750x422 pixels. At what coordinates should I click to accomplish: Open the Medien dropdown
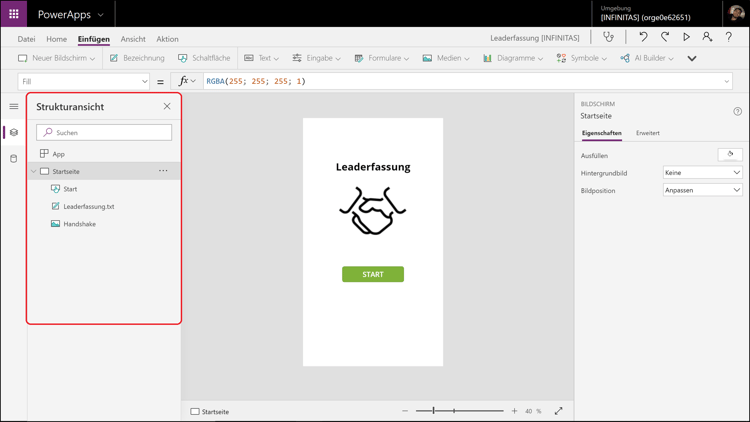click(446, 58)
